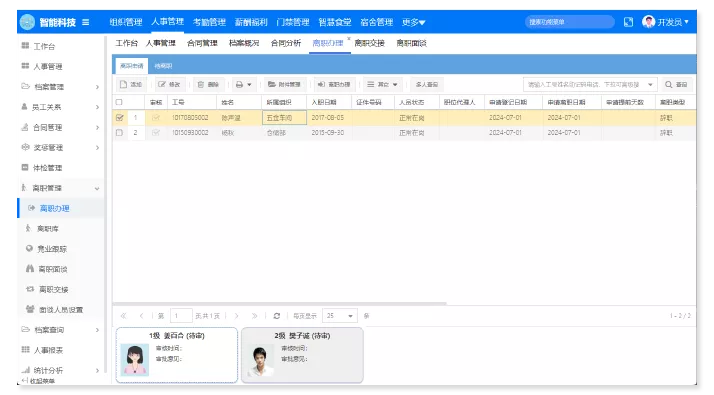The height and width of the screenshot is (395, 714).
Task: Click the refresh icon in pagination bar
Action: 276,315
